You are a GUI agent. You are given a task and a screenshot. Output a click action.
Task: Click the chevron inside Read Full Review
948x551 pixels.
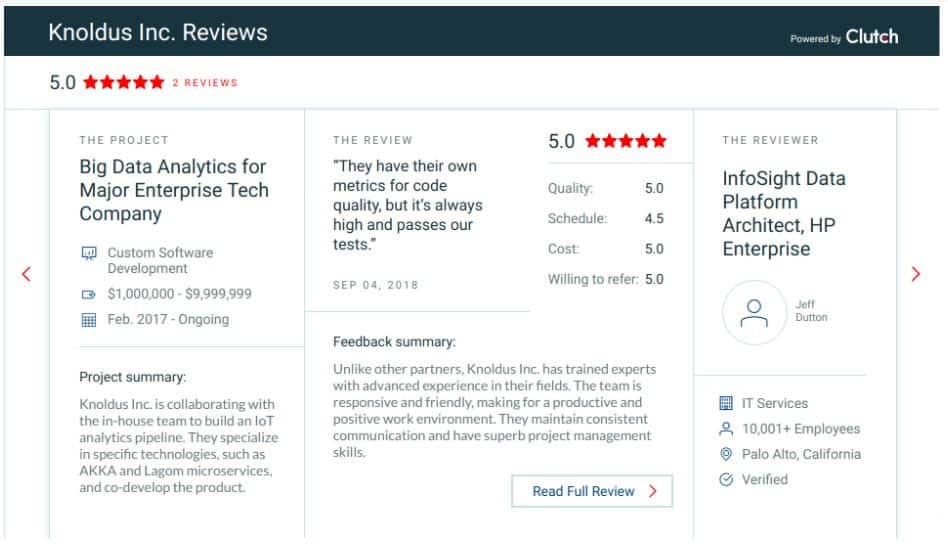coord(653,491)
